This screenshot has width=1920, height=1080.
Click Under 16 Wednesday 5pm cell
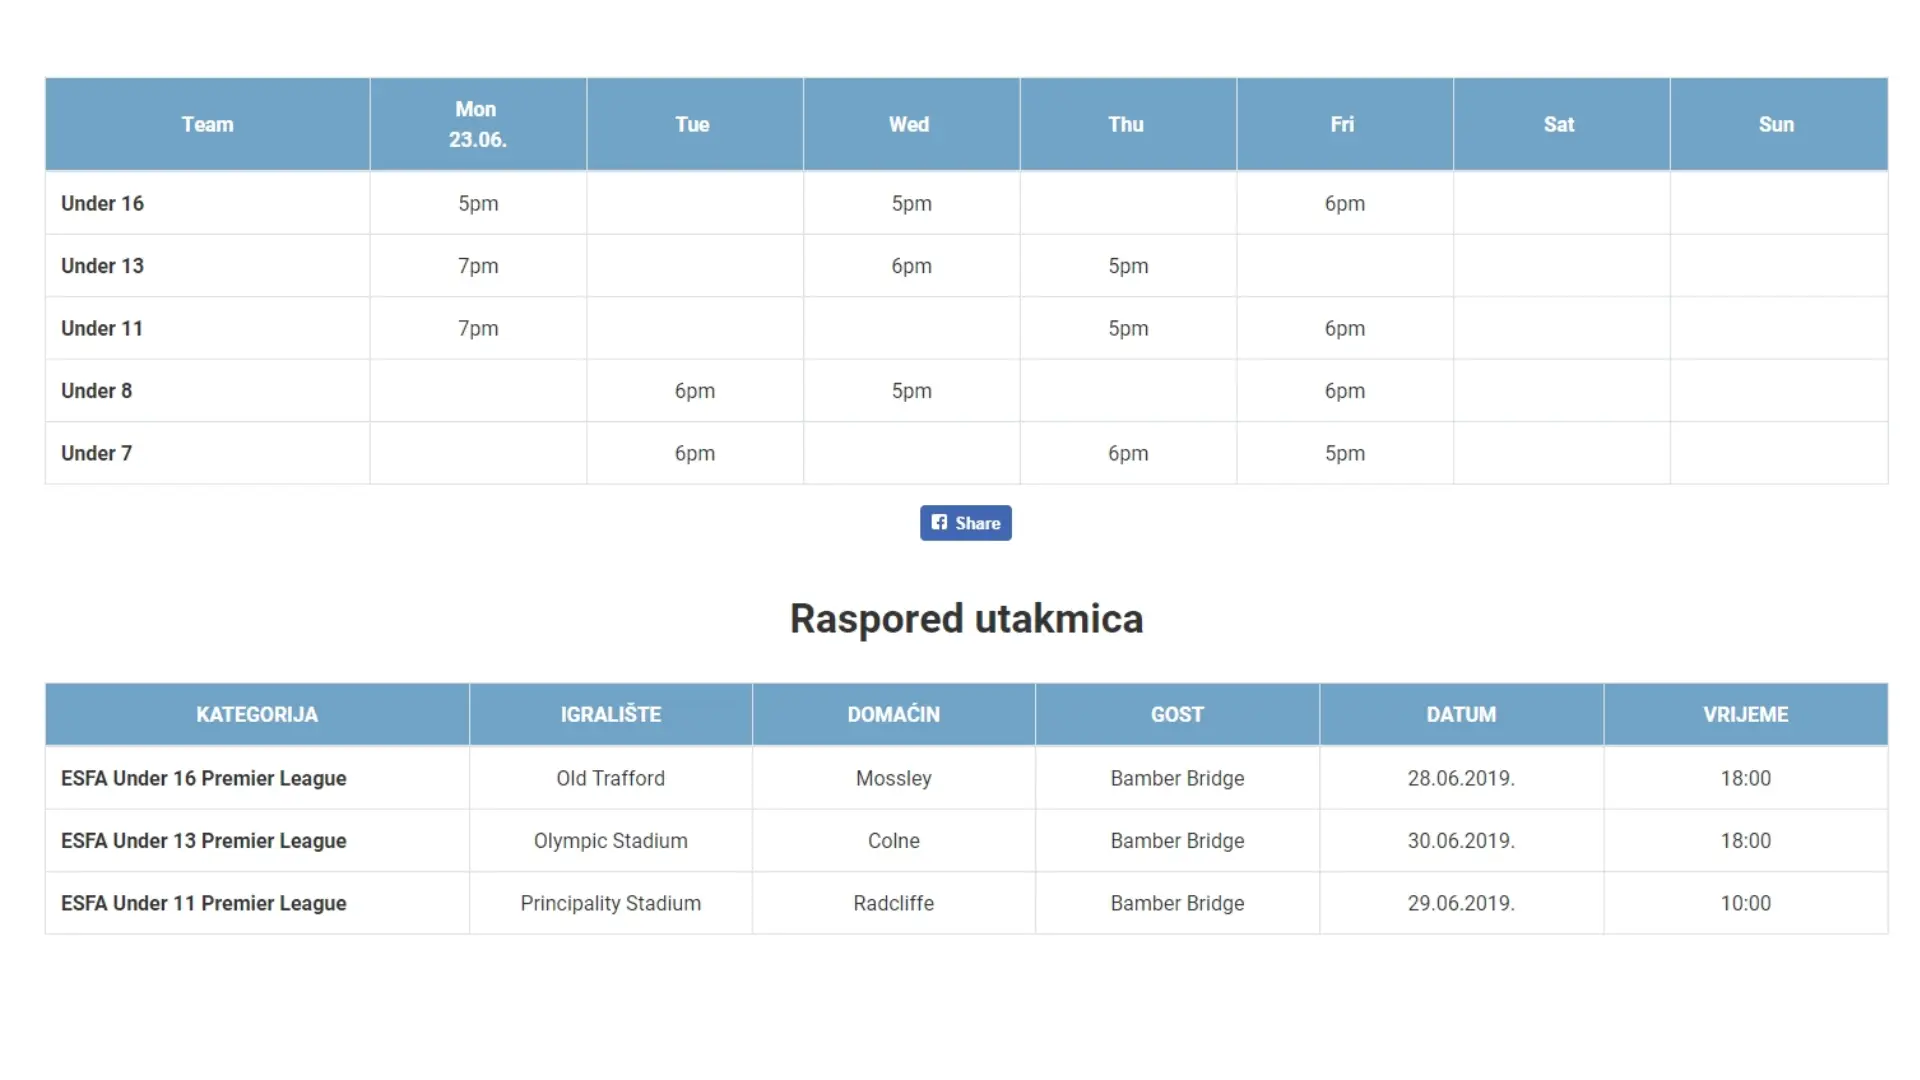(x=911, y=203)
